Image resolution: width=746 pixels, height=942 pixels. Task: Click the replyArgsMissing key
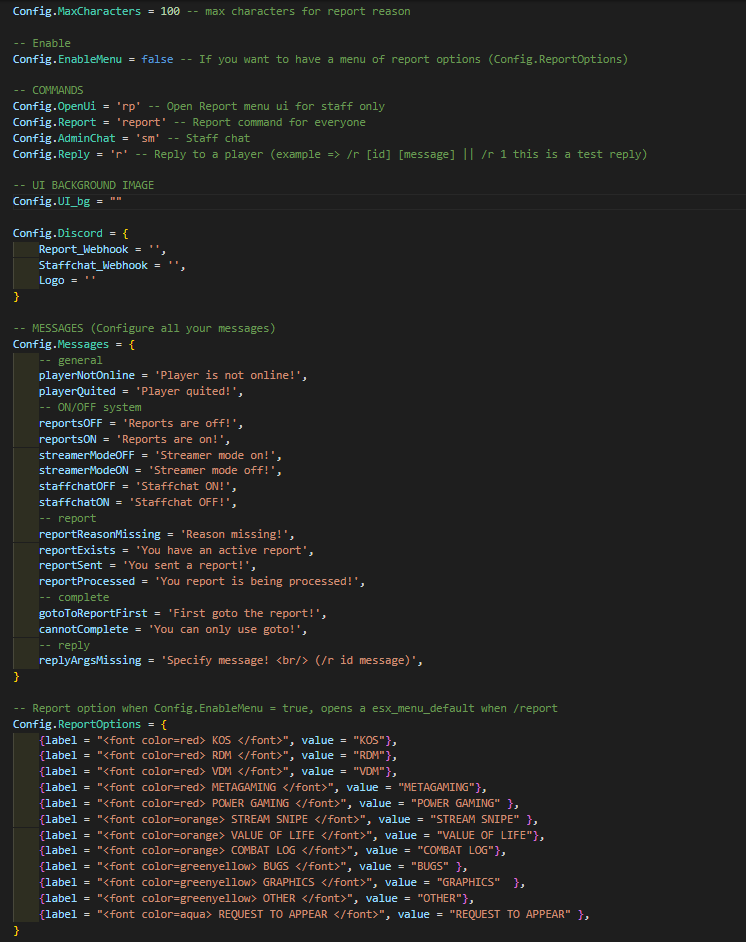[x=90, y=660]
